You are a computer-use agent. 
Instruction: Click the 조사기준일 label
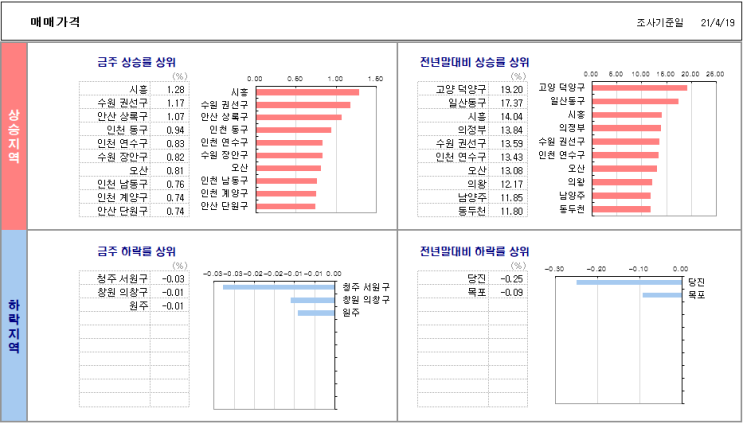[x=660, y=23]
